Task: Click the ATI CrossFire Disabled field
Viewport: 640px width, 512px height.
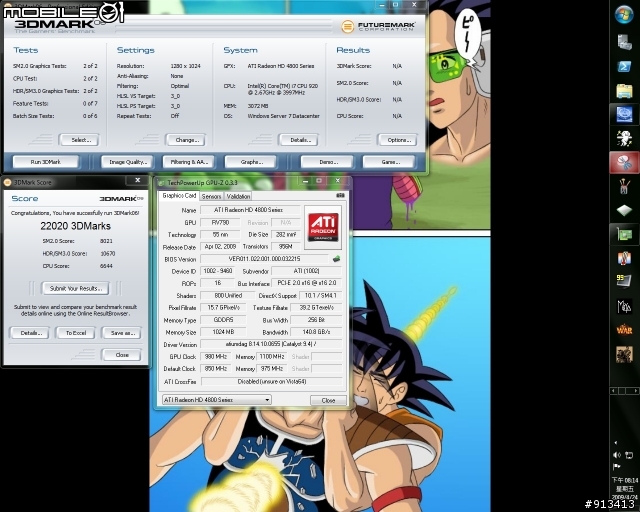Action: [x=271, y=381]
